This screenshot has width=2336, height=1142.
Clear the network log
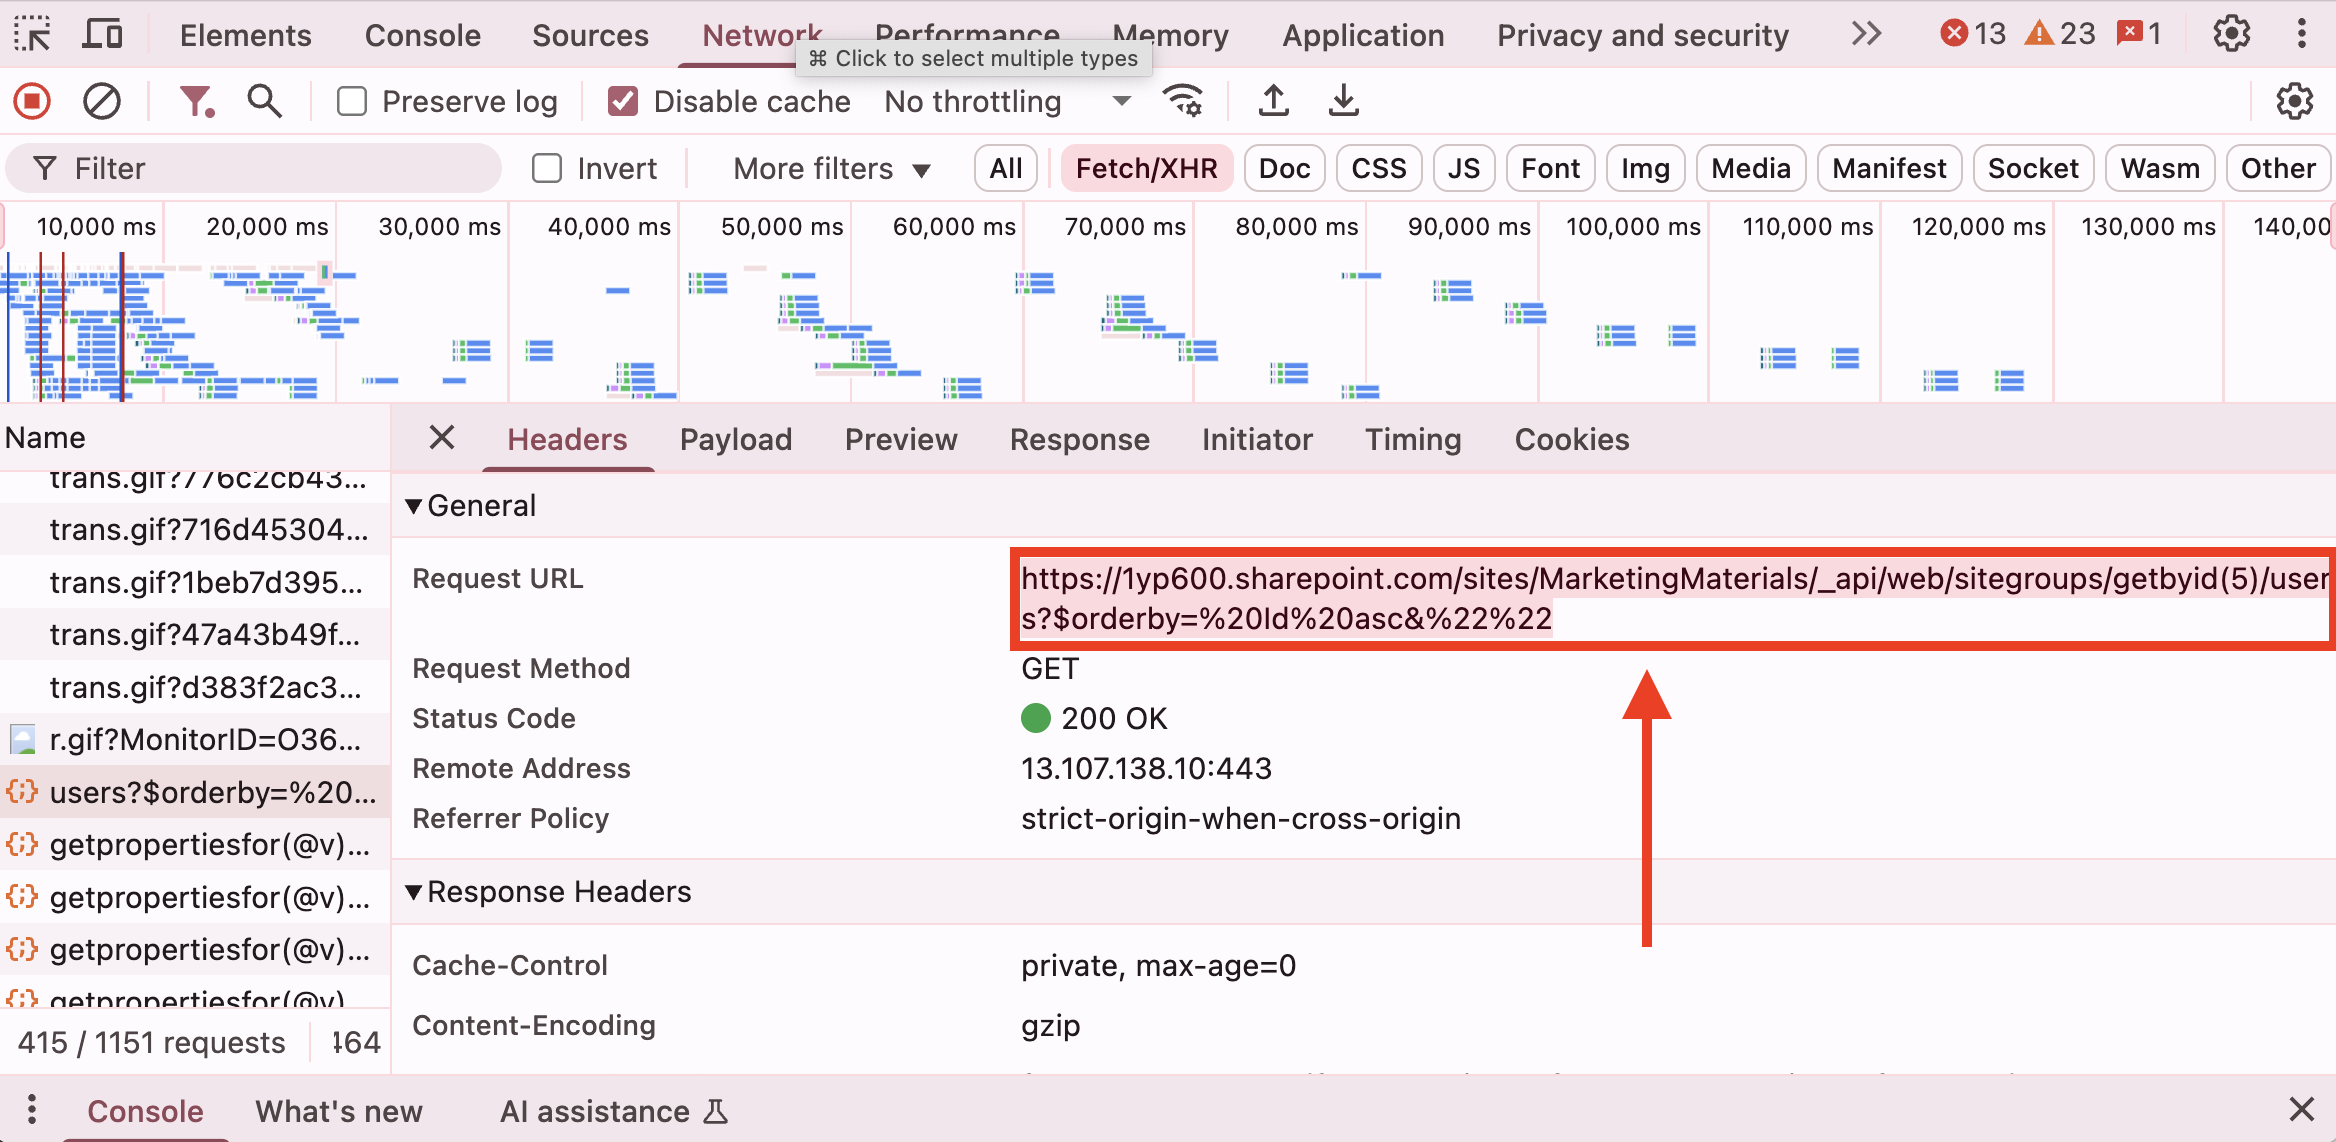click(101, 101)
